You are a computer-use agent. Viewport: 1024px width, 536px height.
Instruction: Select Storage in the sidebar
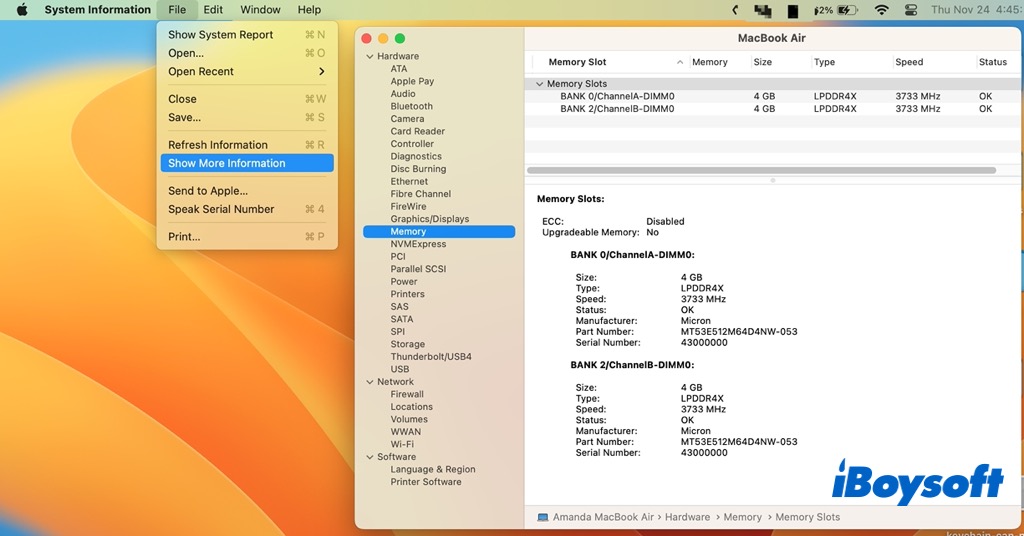pos(408,344)
